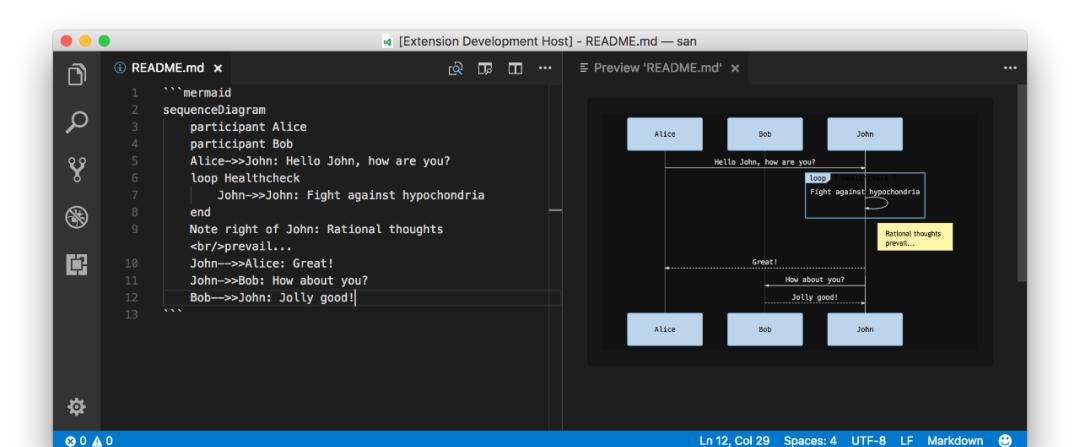This screenshot has width=1080, height=447.
Task: Click Ln 12, Col 29 in status bar
Action: 734,440
